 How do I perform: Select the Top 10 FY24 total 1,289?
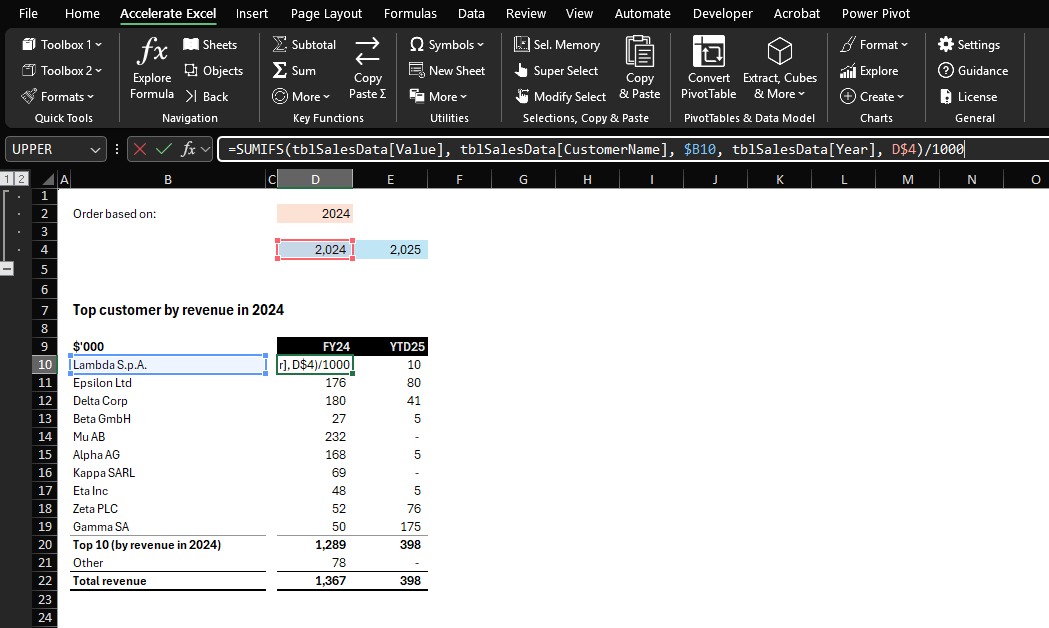tap(314, 544)
